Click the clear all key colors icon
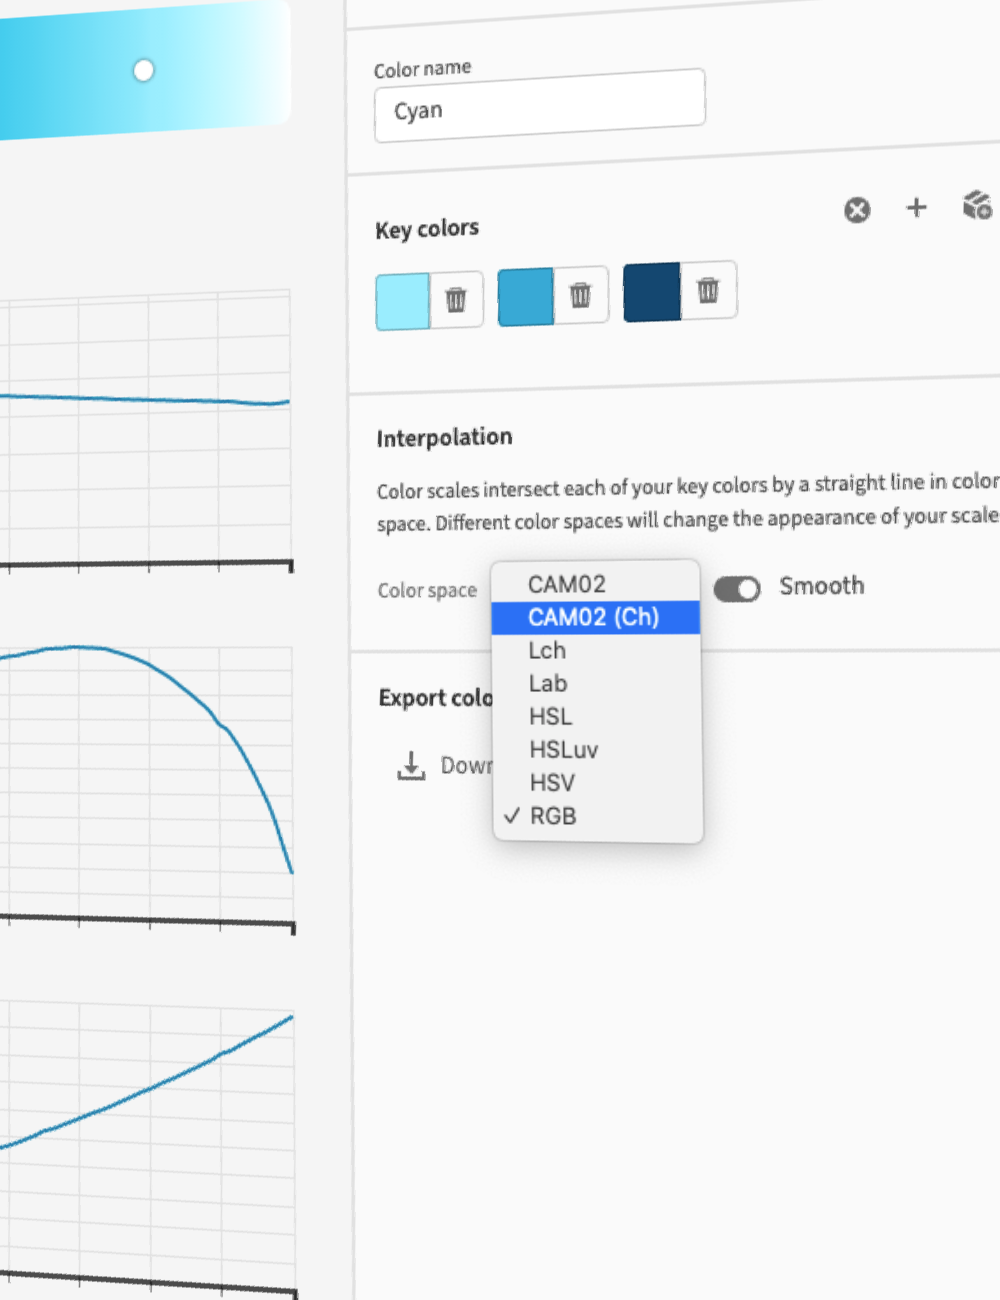 click(x=857, y=210)
